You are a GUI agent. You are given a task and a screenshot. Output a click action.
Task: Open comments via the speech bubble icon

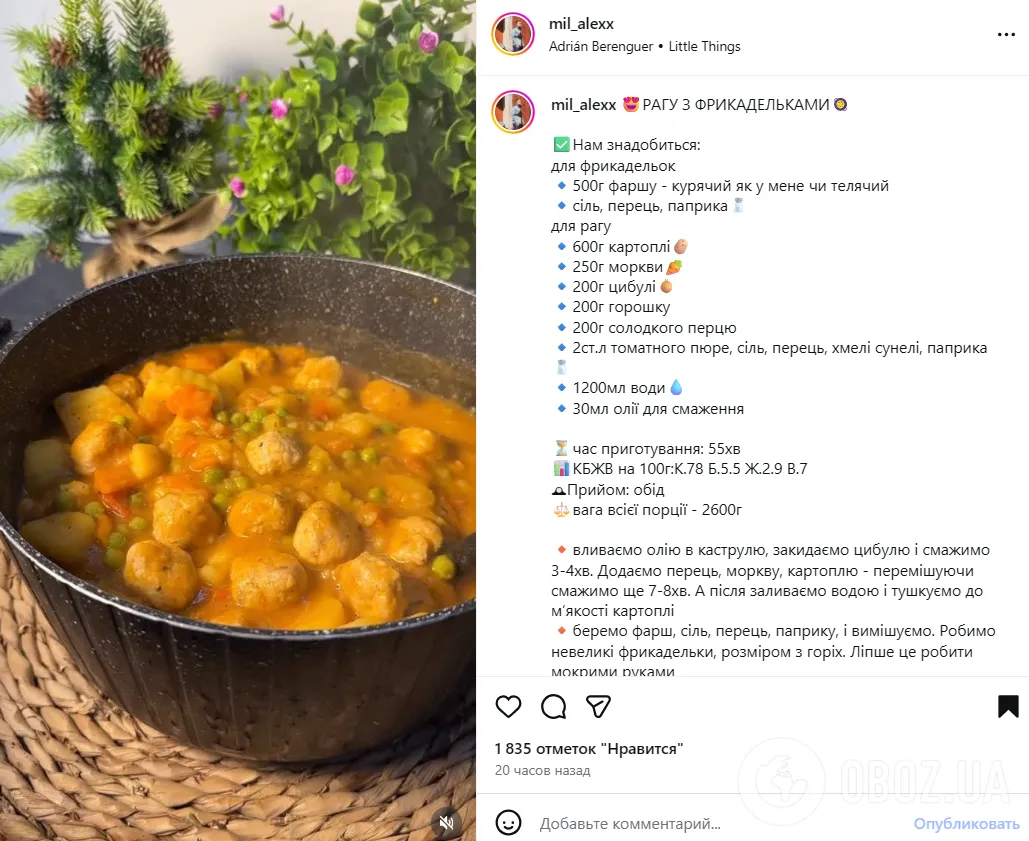[x=553, y=707]
